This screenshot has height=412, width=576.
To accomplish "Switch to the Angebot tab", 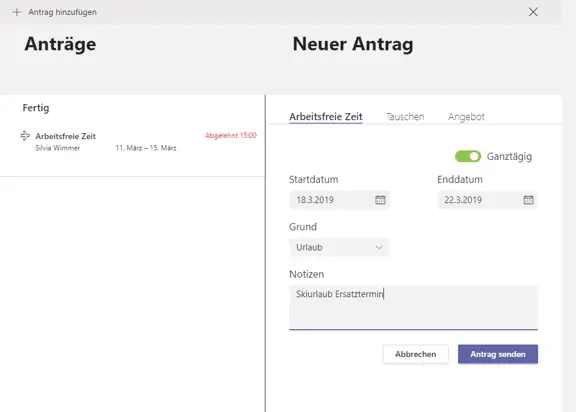I will [466, 117].
